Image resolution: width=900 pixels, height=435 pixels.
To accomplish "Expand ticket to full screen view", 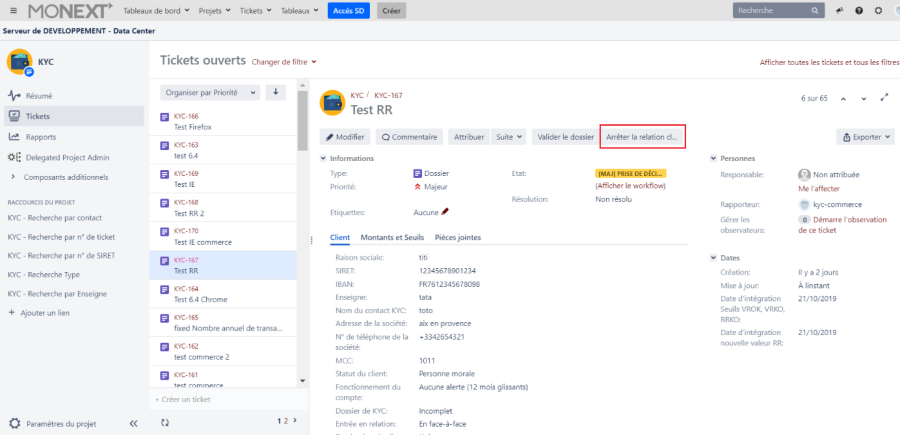I will (x=884, y=98).
